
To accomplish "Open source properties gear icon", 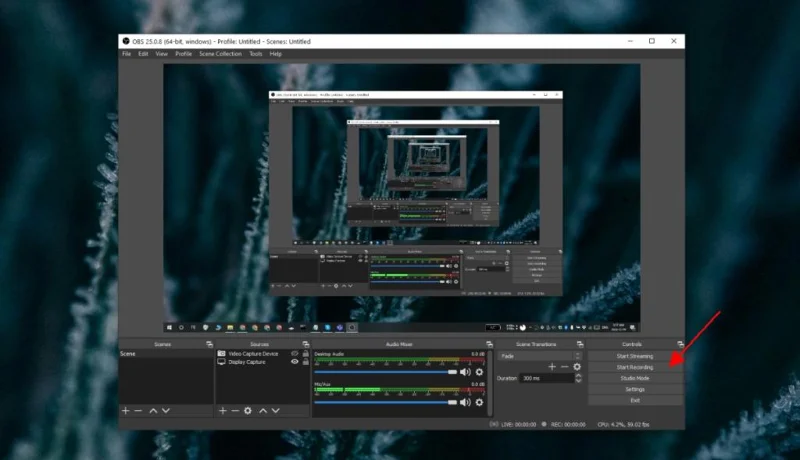I will 248,411.
